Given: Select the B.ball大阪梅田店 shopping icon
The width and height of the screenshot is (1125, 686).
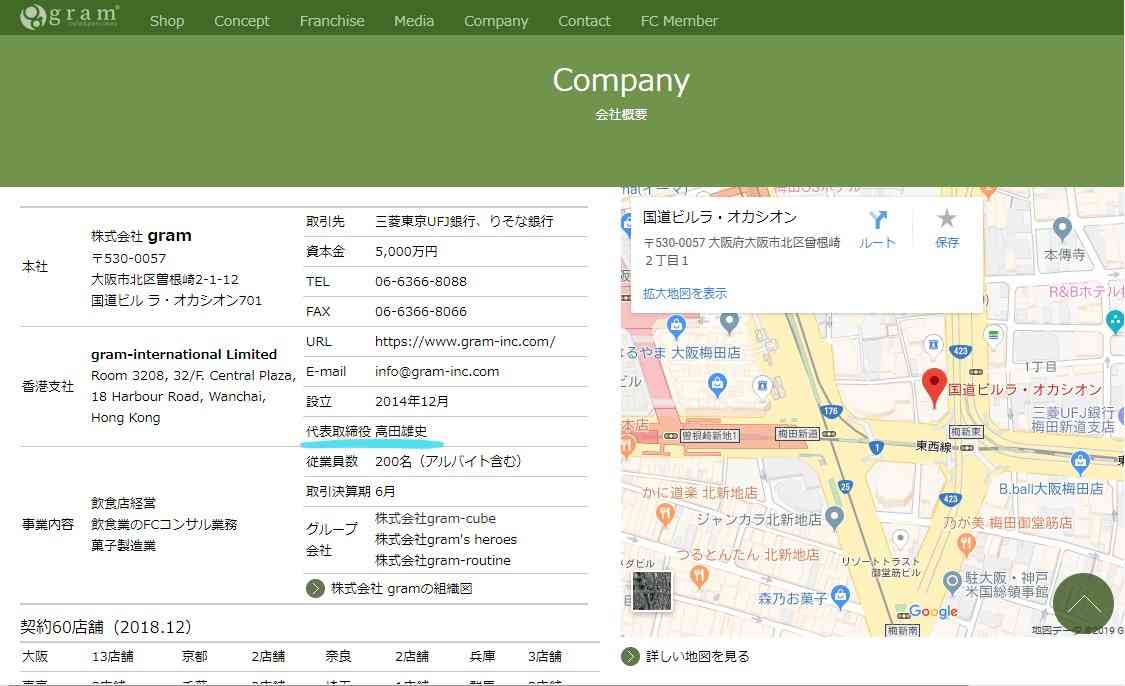Looking at the screenshot, I should [1080, 463].
